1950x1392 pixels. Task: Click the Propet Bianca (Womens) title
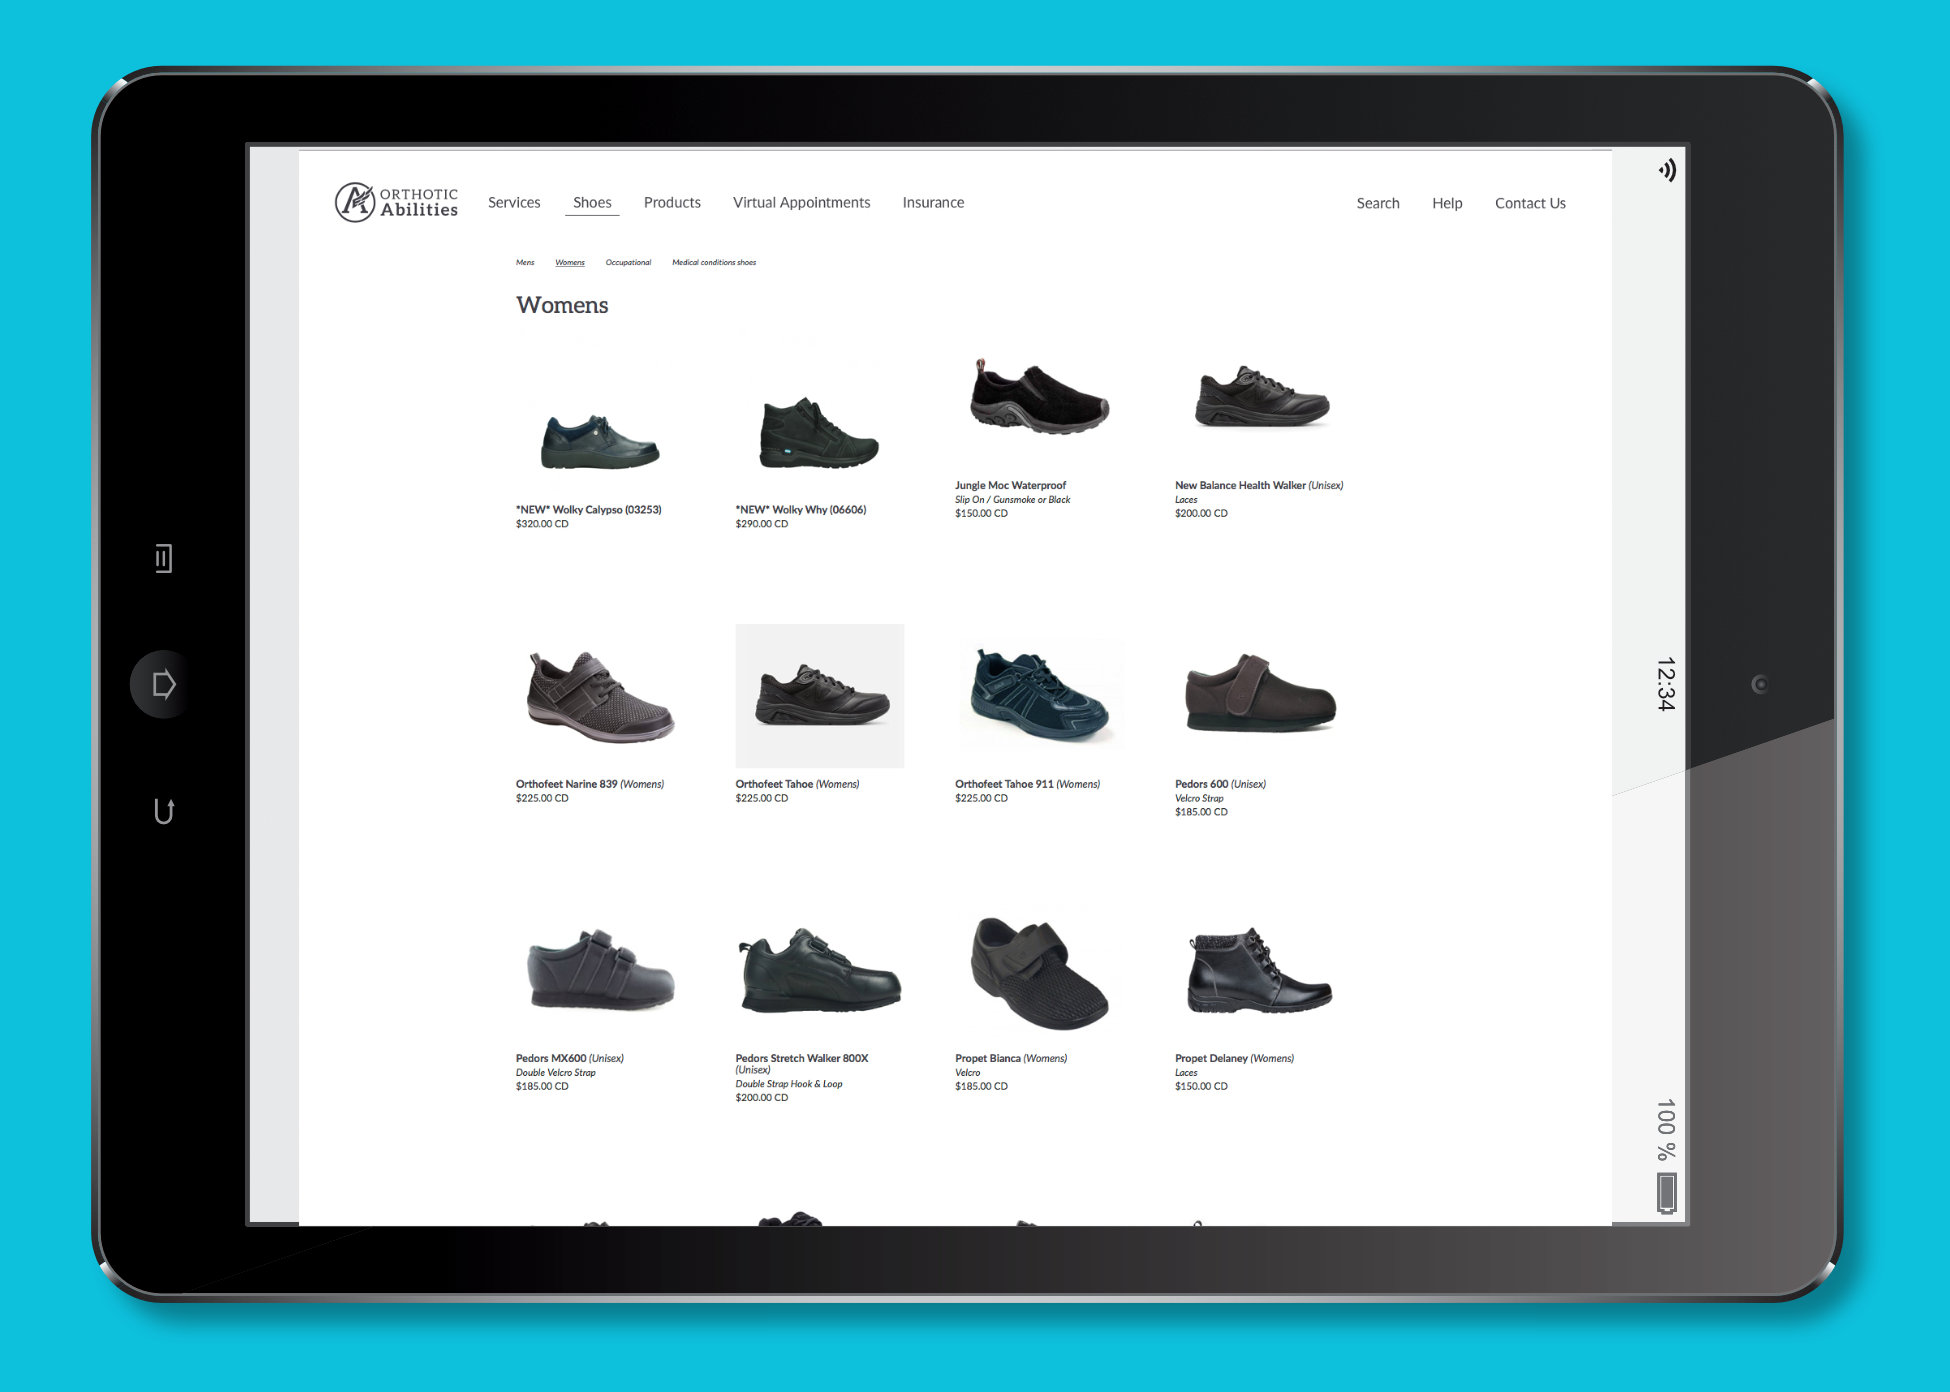tap(1011, 1058)
